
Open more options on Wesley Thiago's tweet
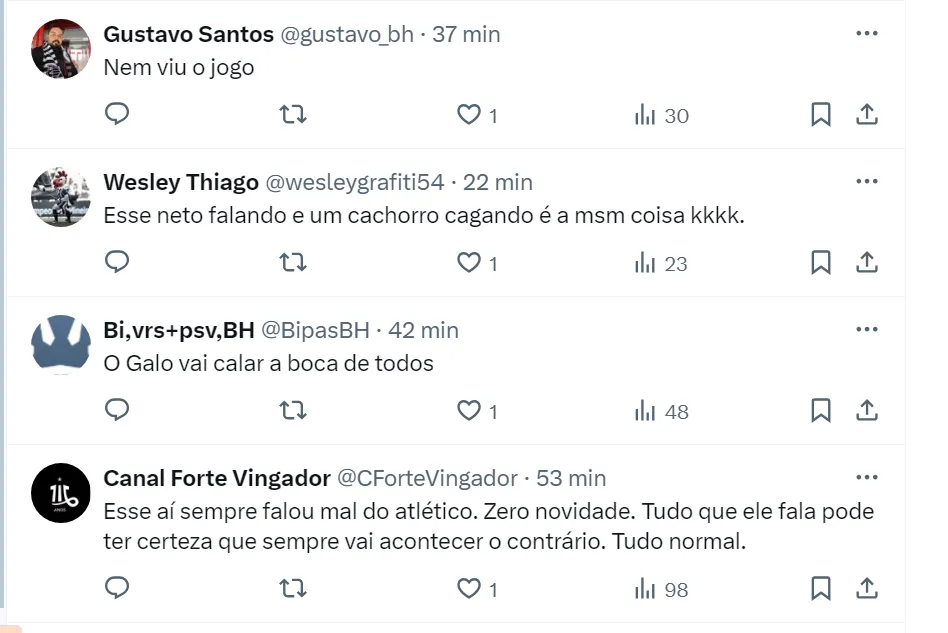tap(867, 181)
